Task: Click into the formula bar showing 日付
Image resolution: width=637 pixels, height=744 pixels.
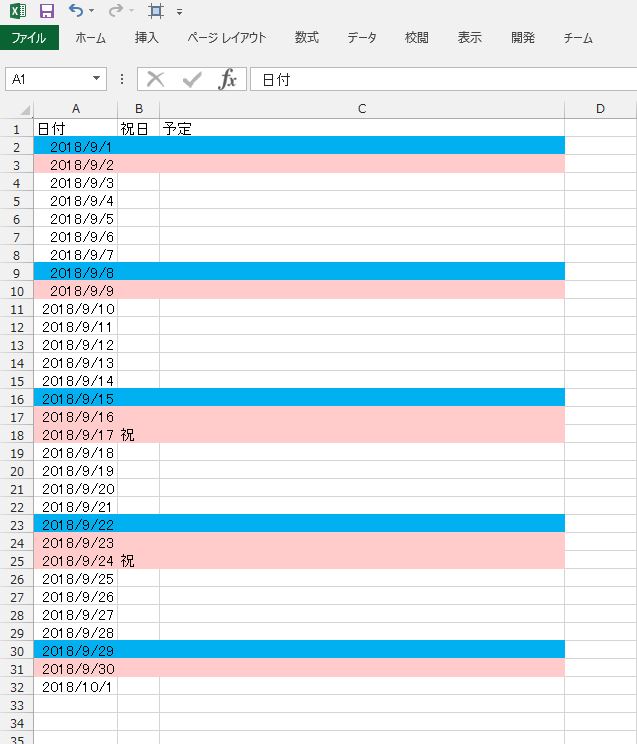Action: pos(440,79)
